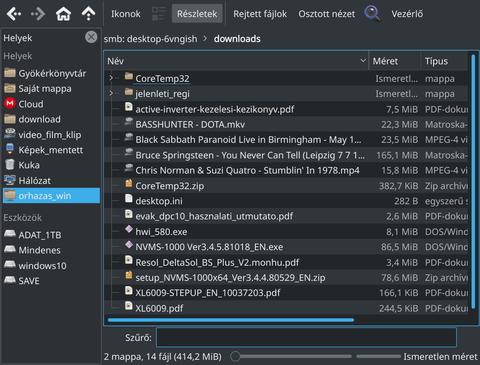Open video_film_klip place
The width and height of the screenshot is (480, 365).
[x=51, y=134]
